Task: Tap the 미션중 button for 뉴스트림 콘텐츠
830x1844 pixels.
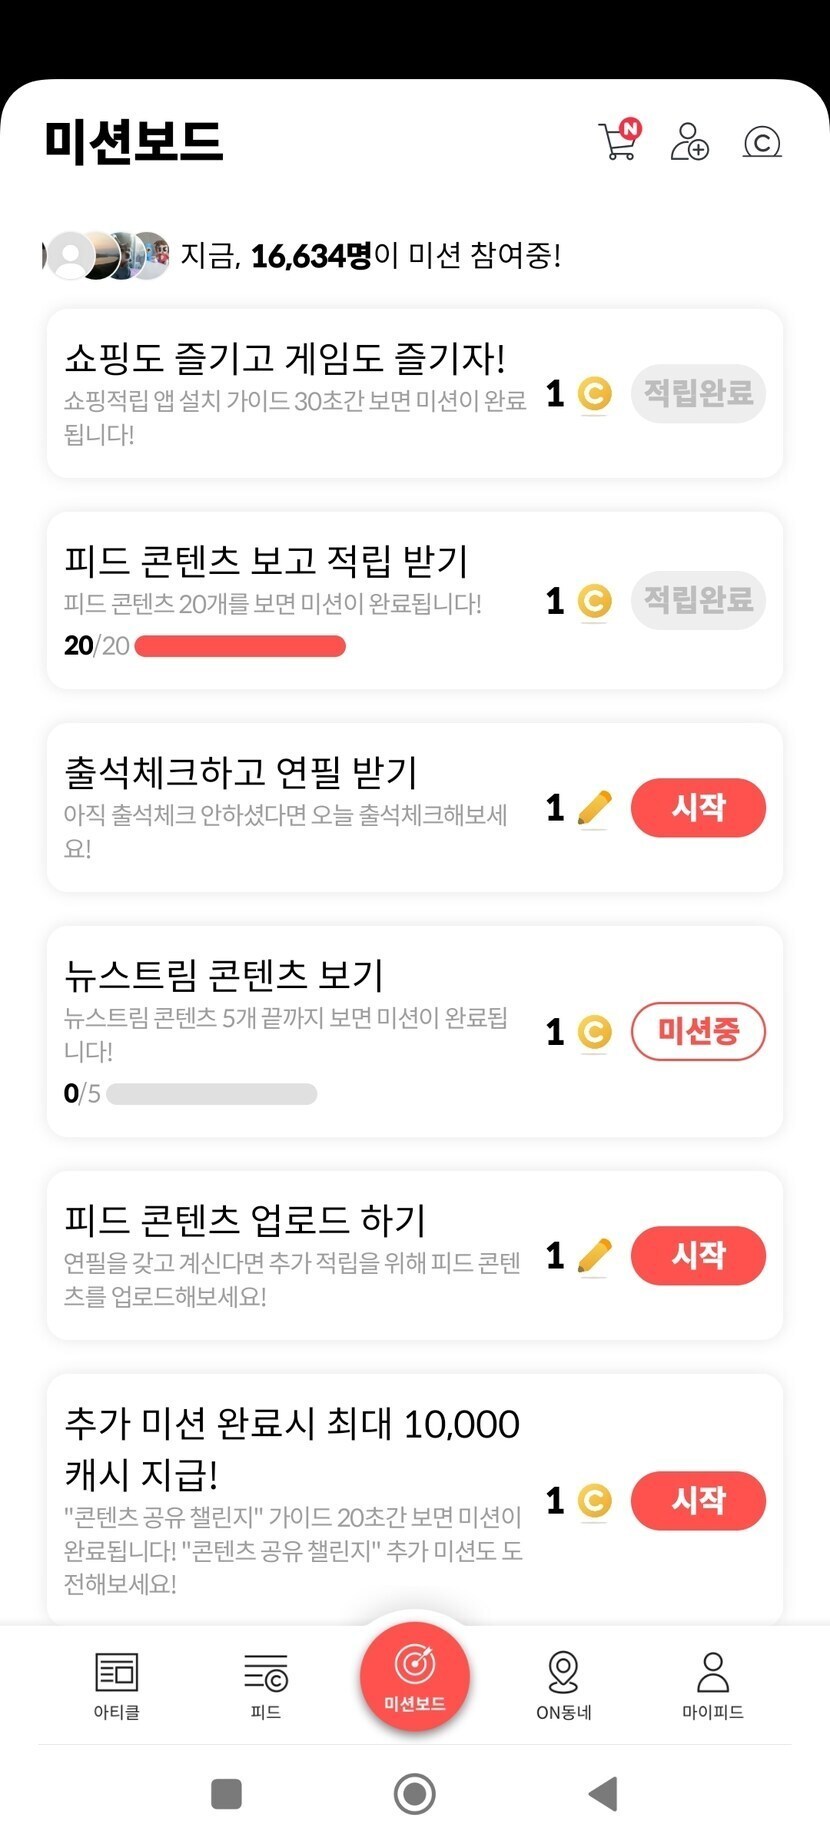Action: click(698, 1031)
